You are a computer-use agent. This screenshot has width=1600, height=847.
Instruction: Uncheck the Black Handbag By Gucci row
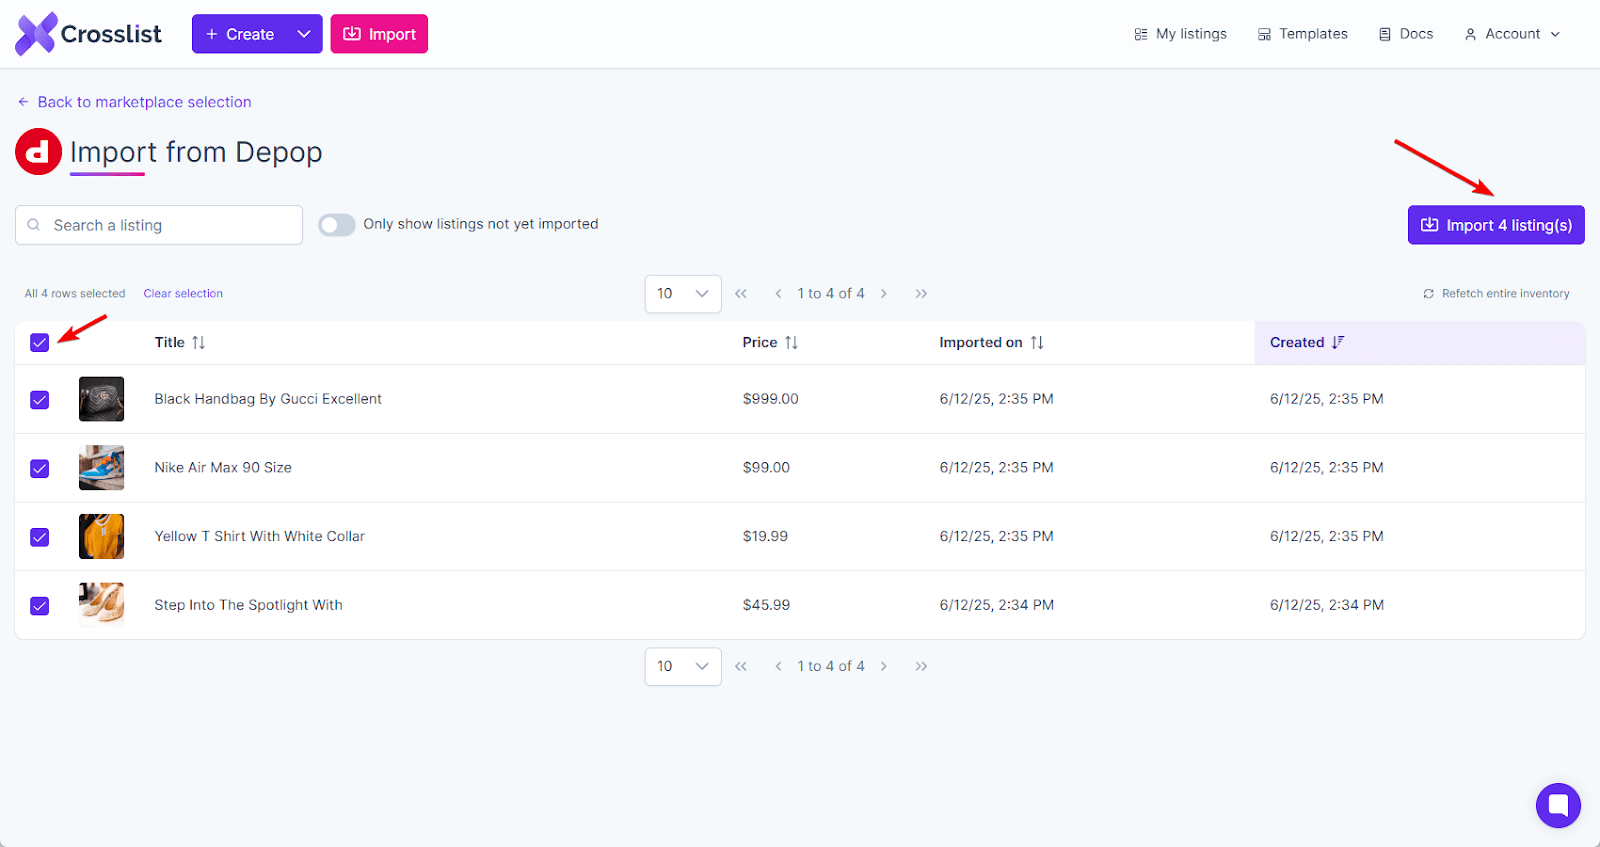(40, 400)
